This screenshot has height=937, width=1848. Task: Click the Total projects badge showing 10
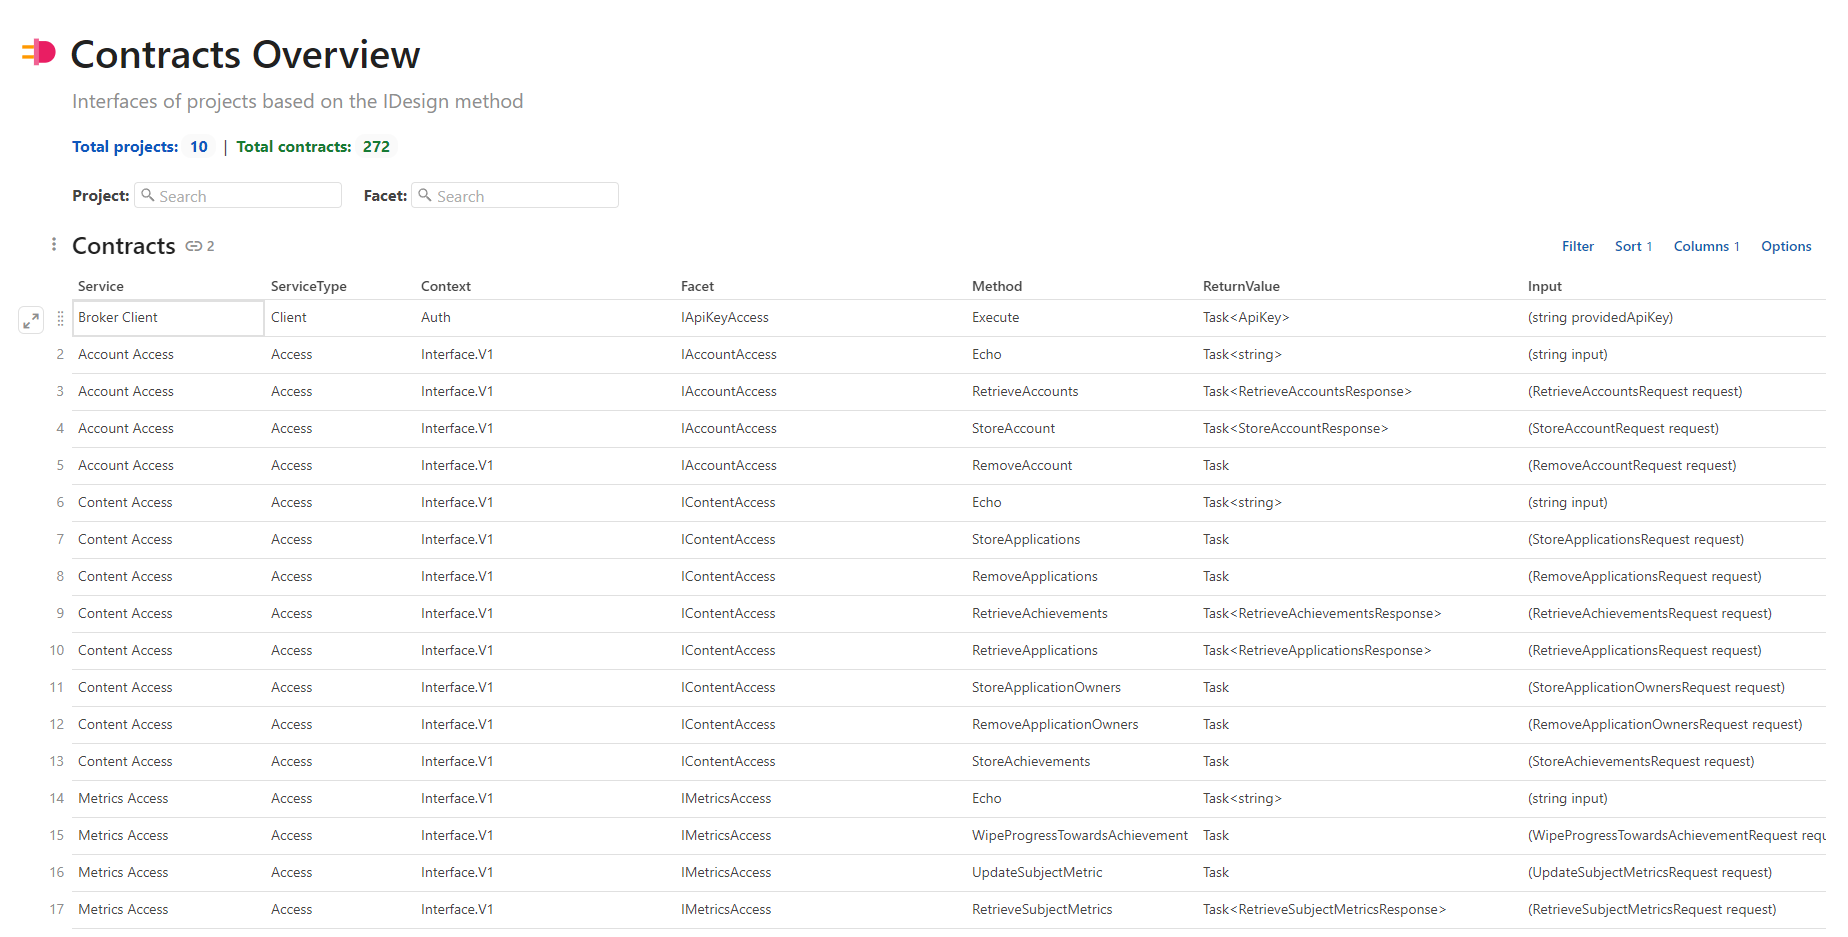pos(199,146)
